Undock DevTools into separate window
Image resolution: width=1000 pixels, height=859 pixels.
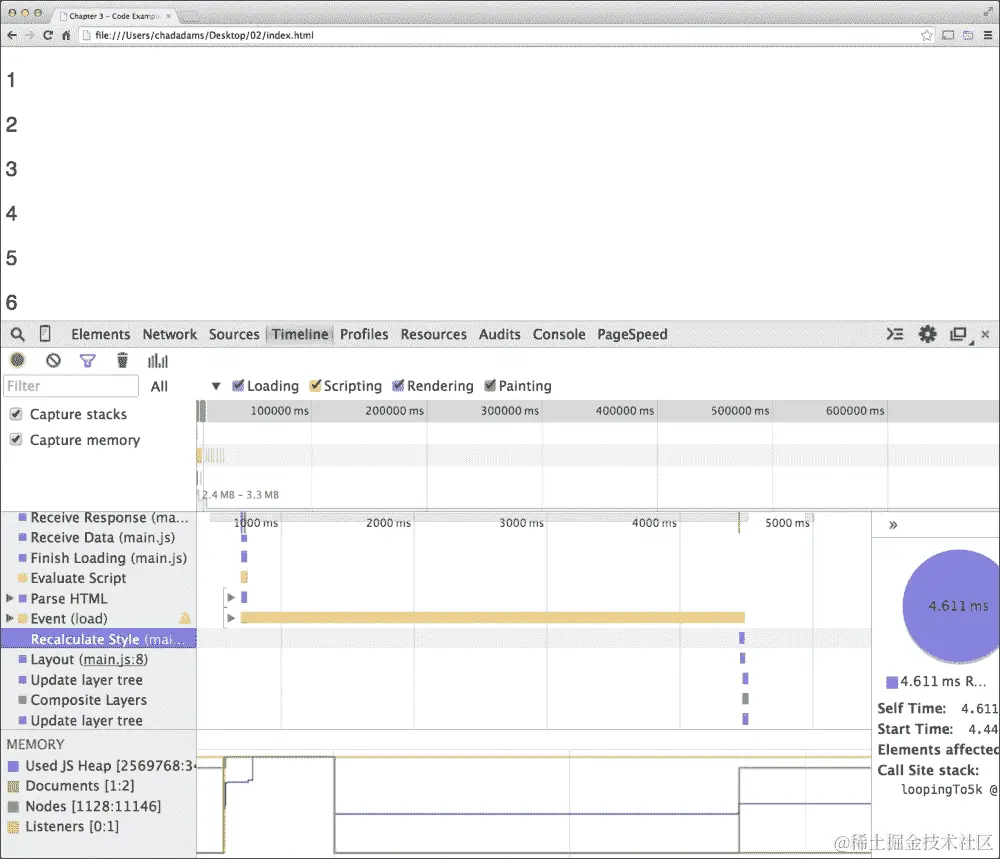[959, 335]
